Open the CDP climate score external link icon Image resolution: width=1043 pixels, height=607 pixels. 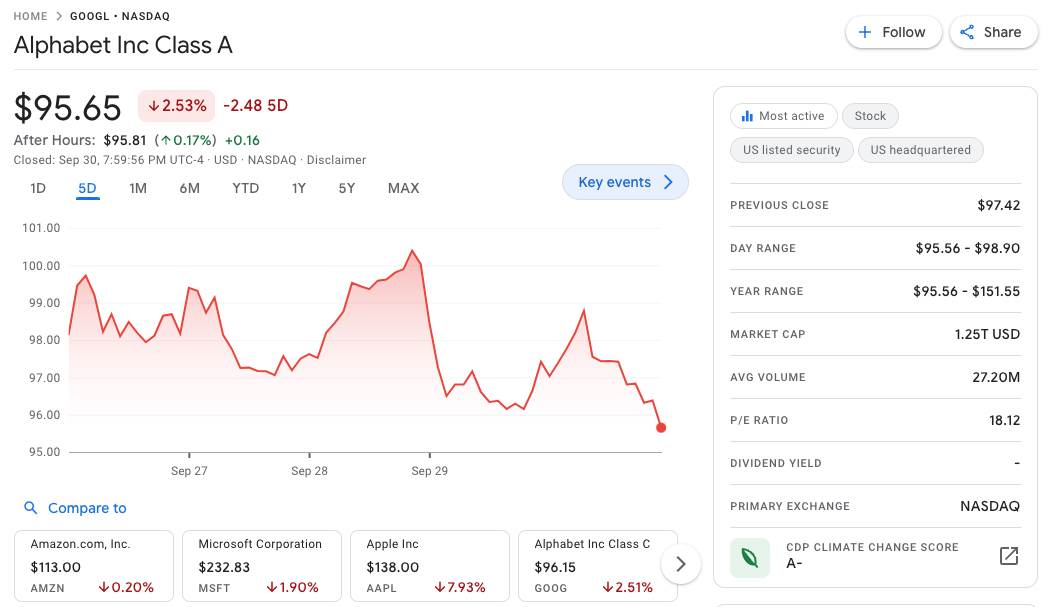click(x=1009, y=556)
